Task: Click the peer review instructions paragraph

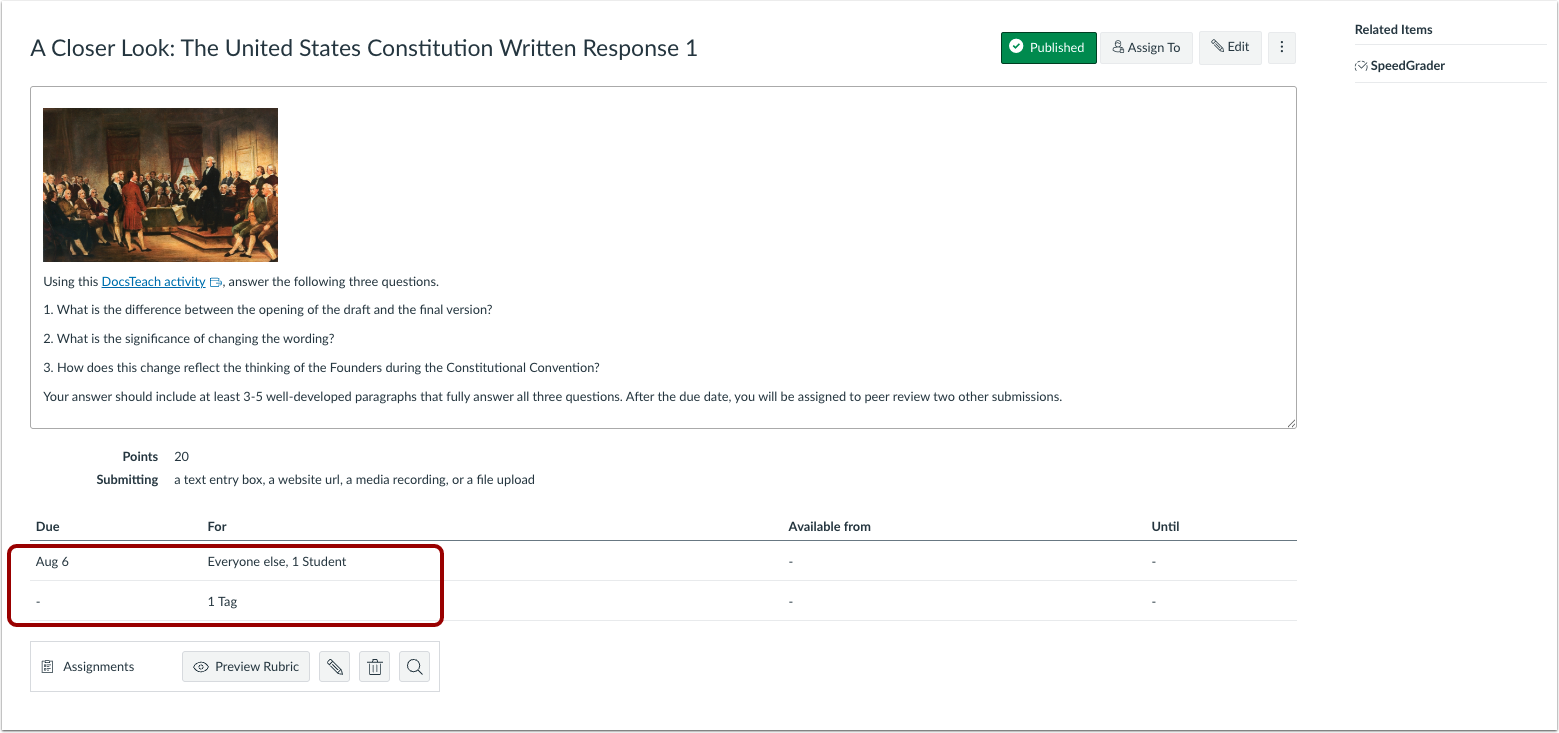Action: [552, 397]
